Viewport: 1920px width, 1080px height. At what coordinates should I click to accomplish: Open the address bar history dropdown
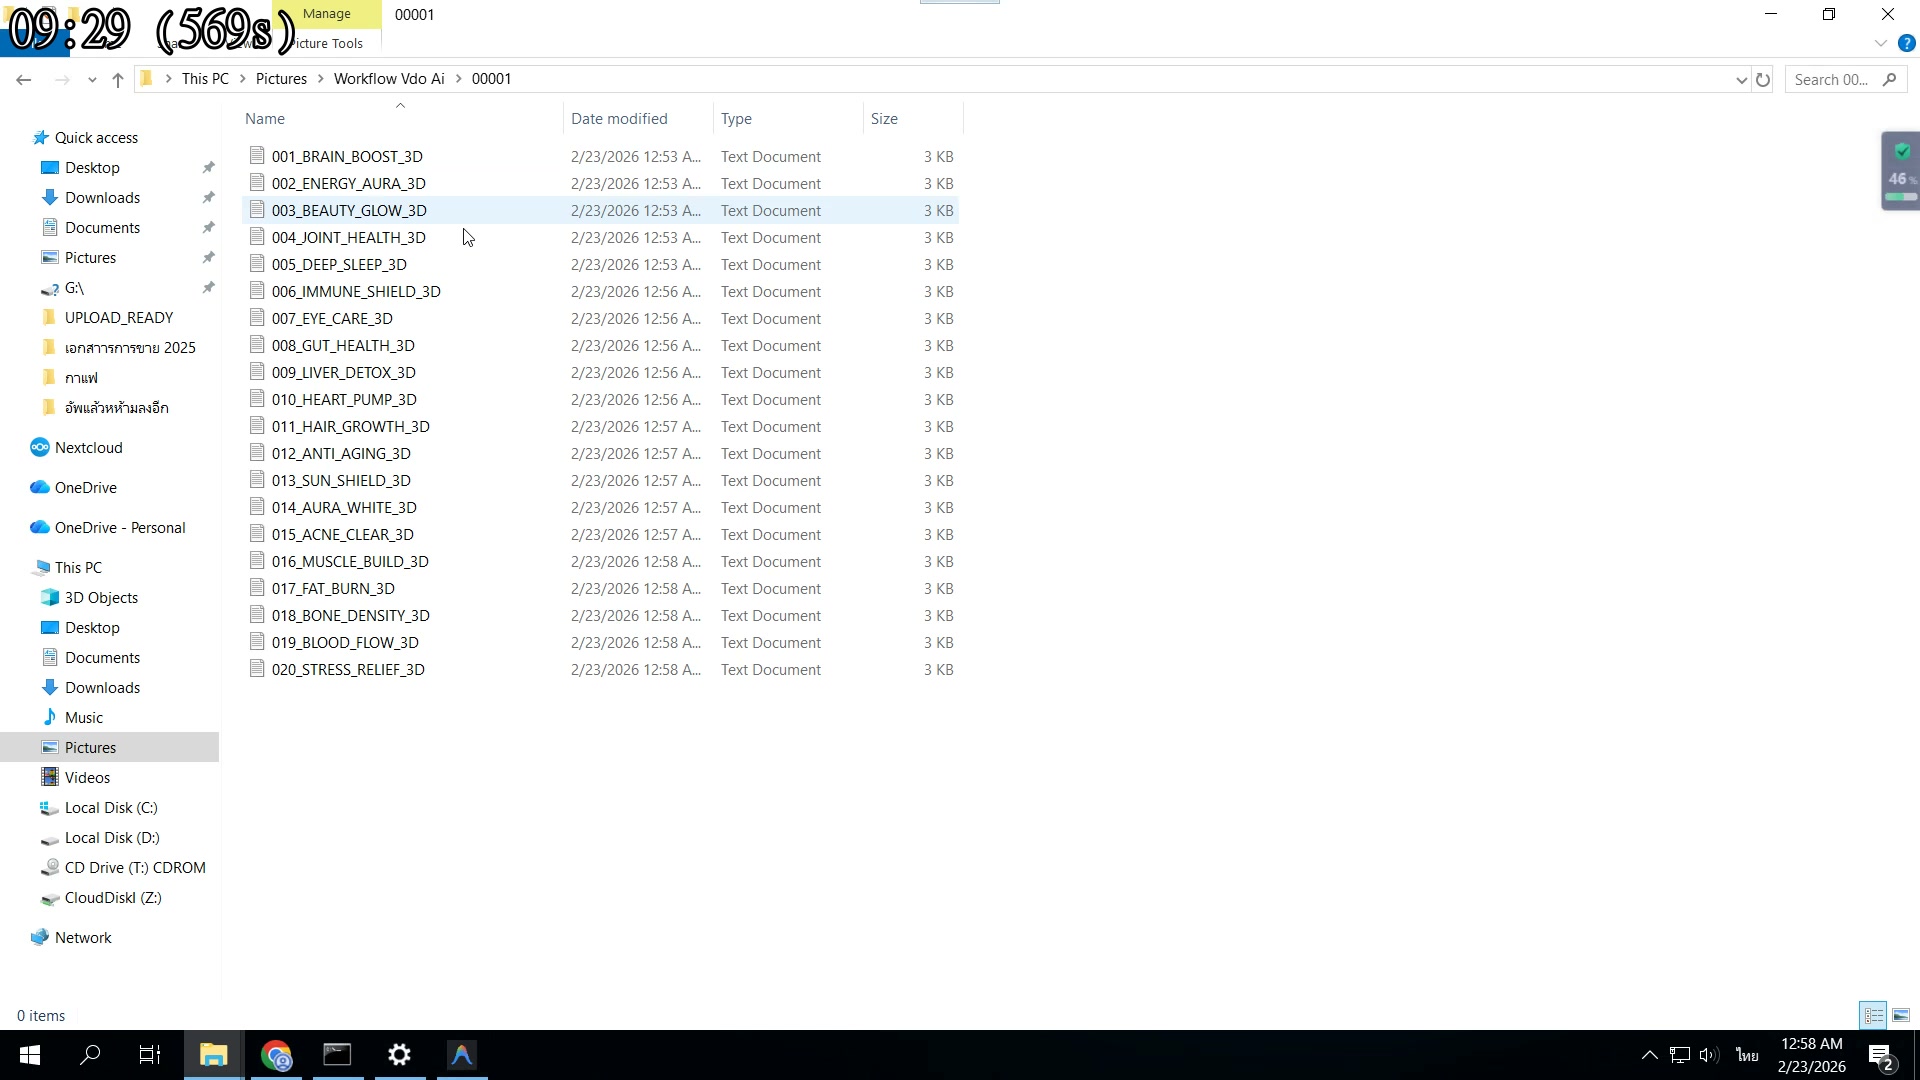point(1741,80)
